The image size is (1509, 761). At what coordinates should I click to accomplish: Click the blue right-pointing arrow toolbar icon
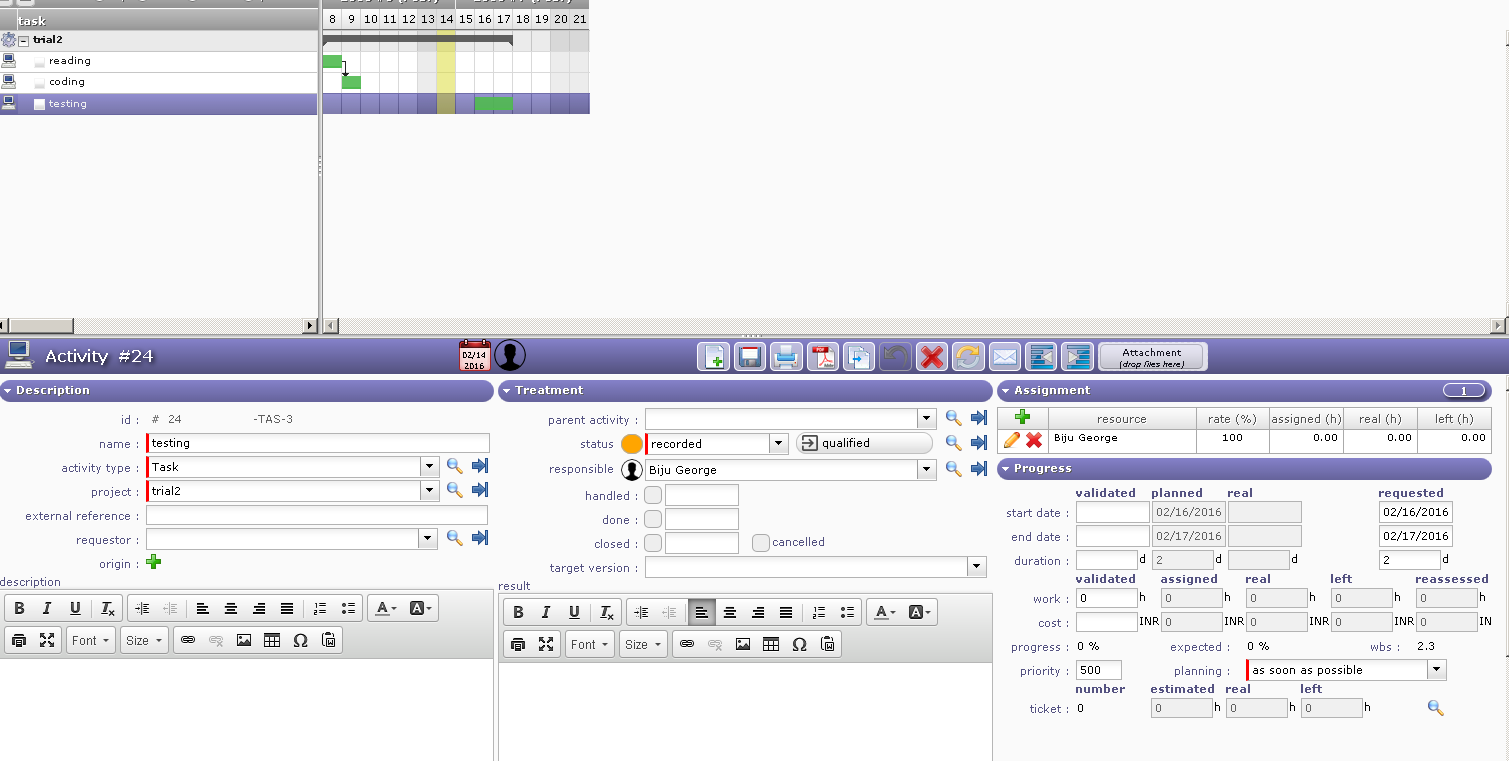(1077, 357)
